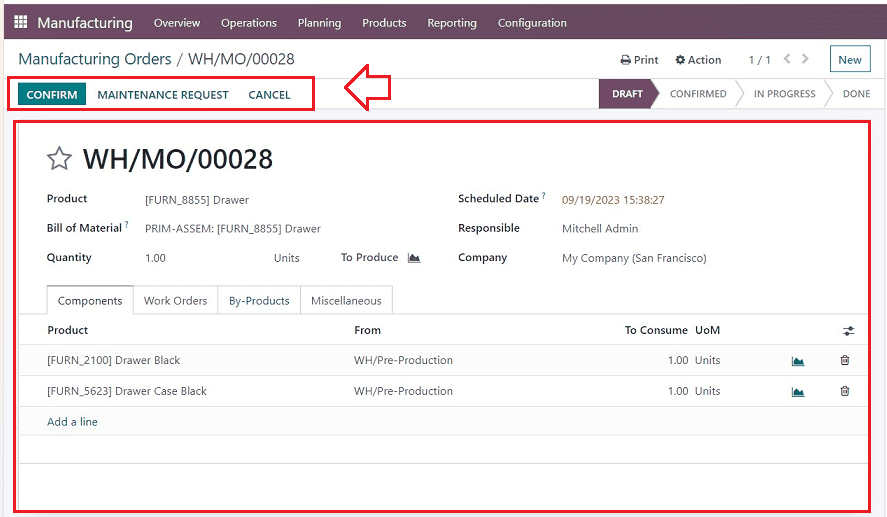Click the In Progress status stage
887x517 pixels.
pos(785,94)
